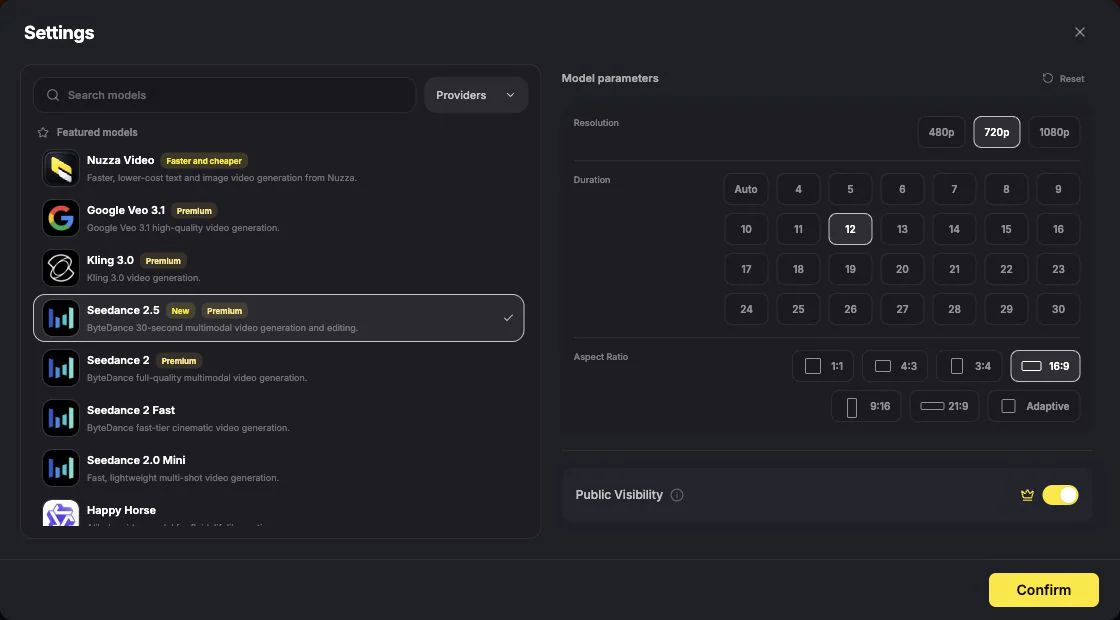Click the star icon beside Featured models

pyautogui.click(x=43, y=132)
